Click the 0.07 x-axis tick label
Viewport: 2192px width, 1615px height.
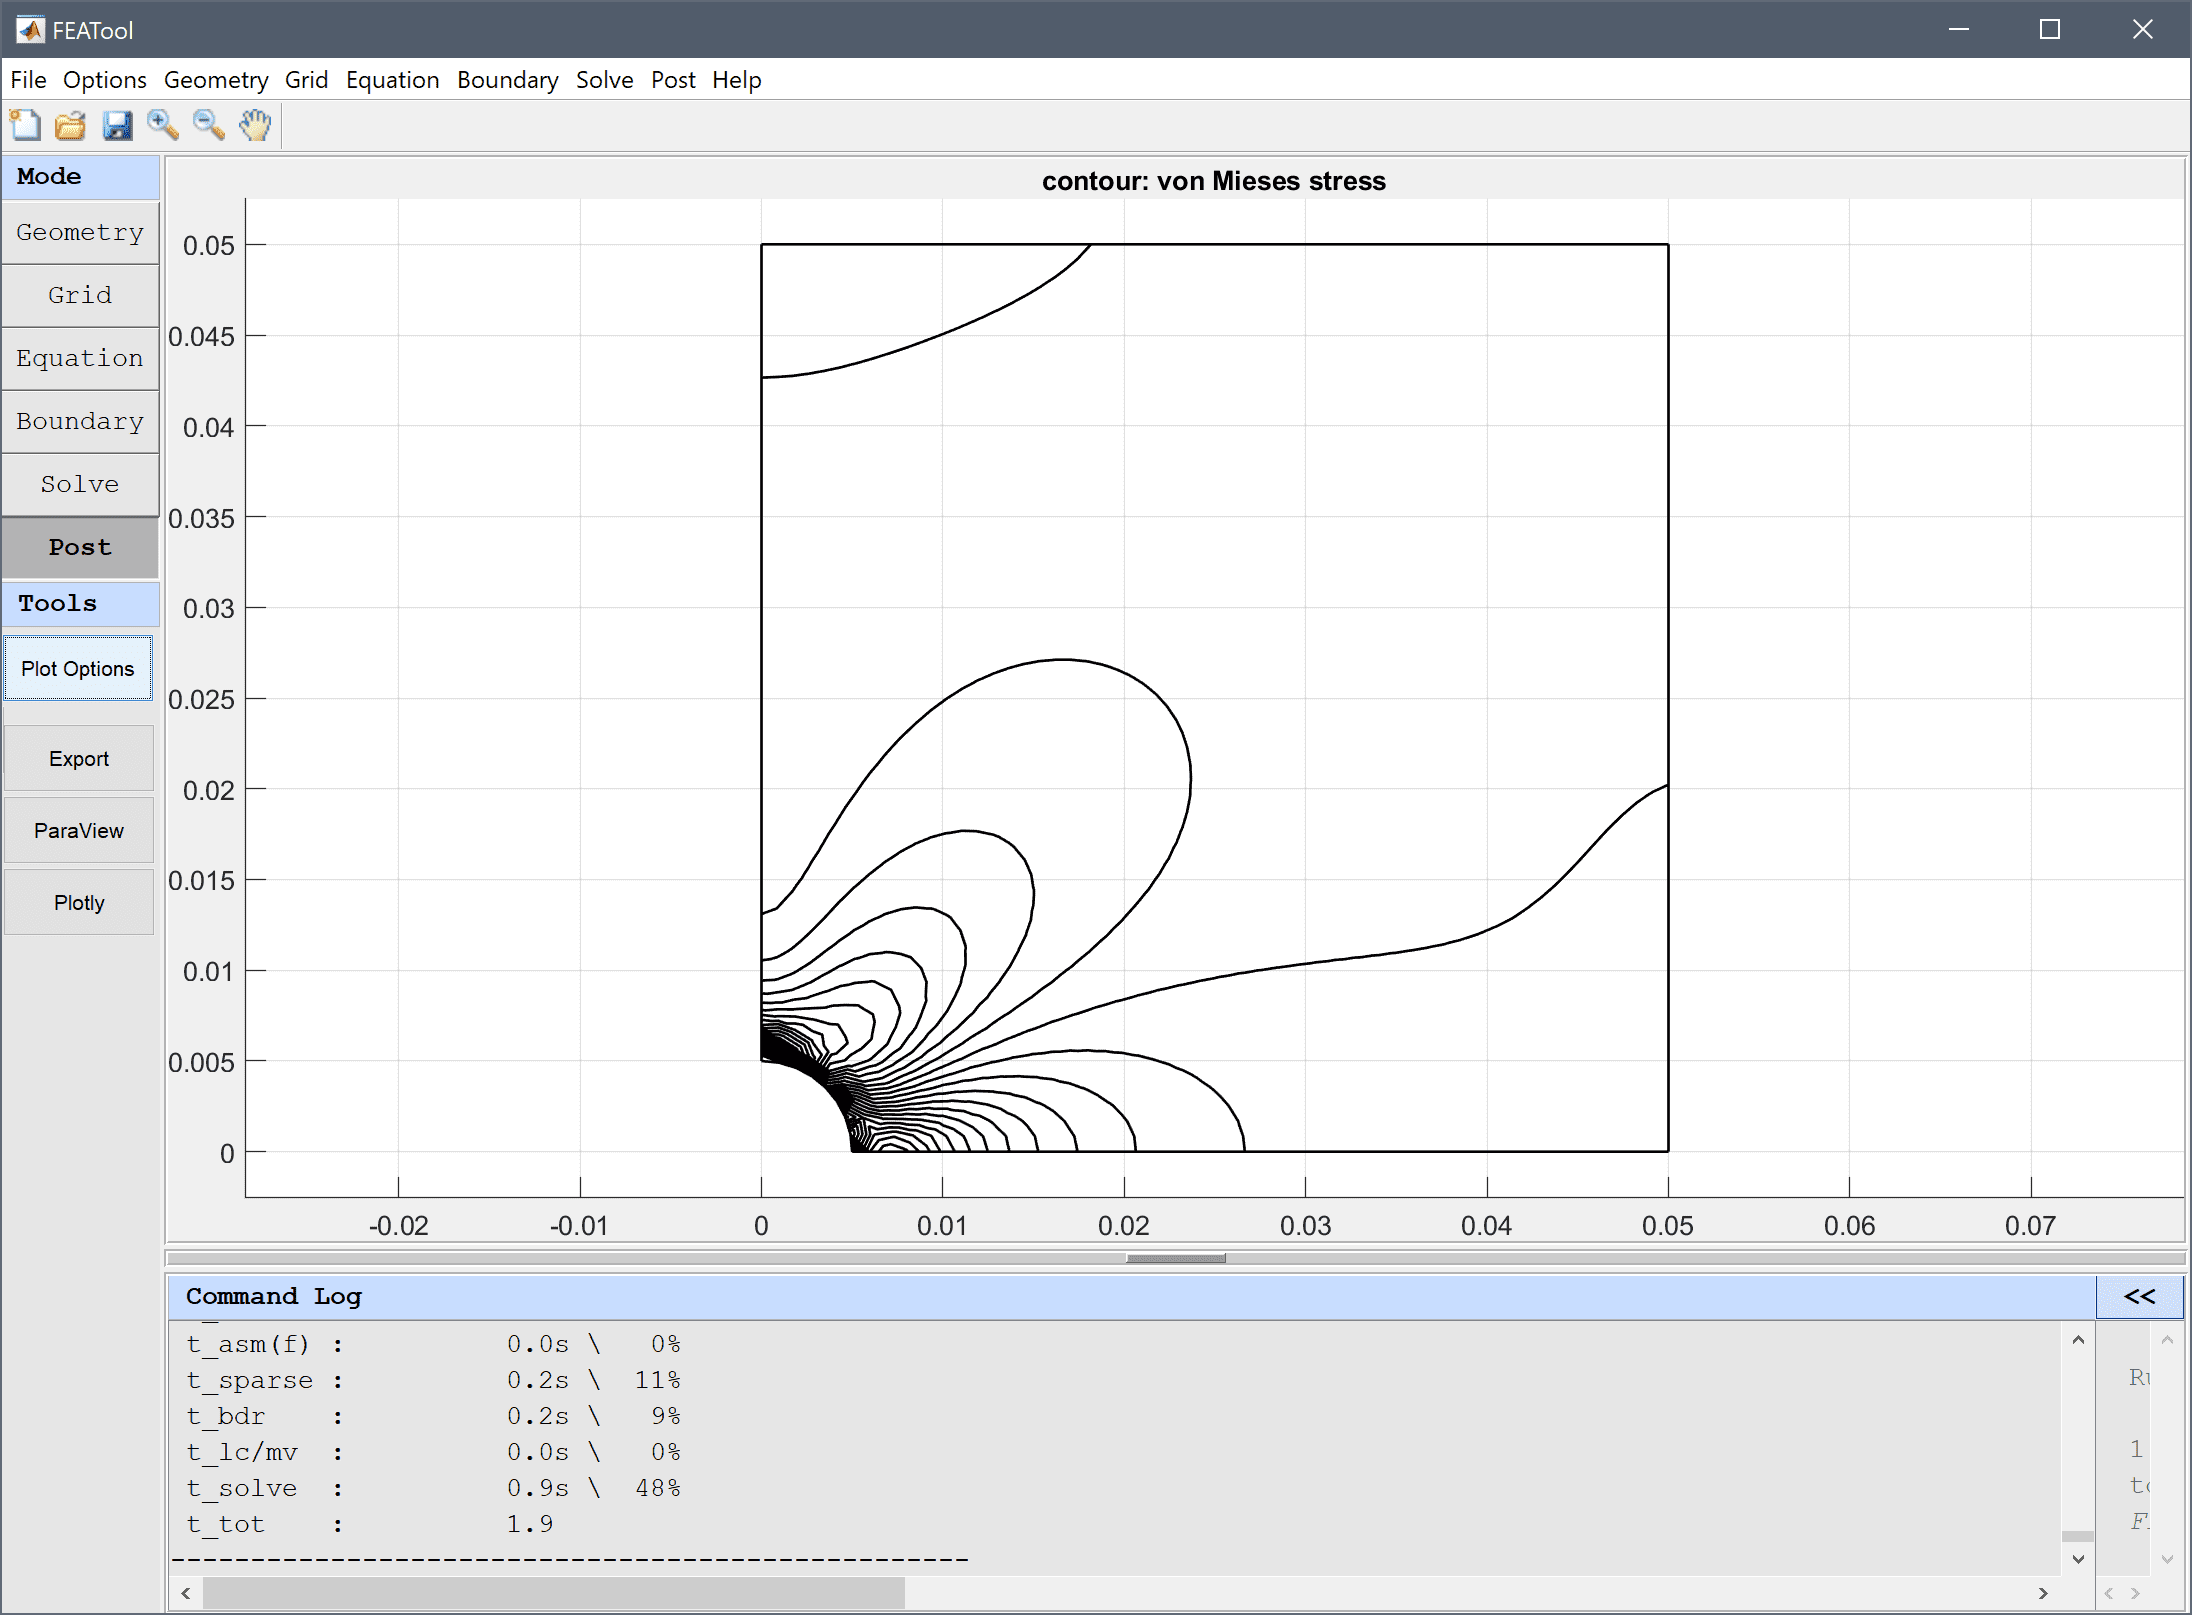[x=2030, y=1225]
